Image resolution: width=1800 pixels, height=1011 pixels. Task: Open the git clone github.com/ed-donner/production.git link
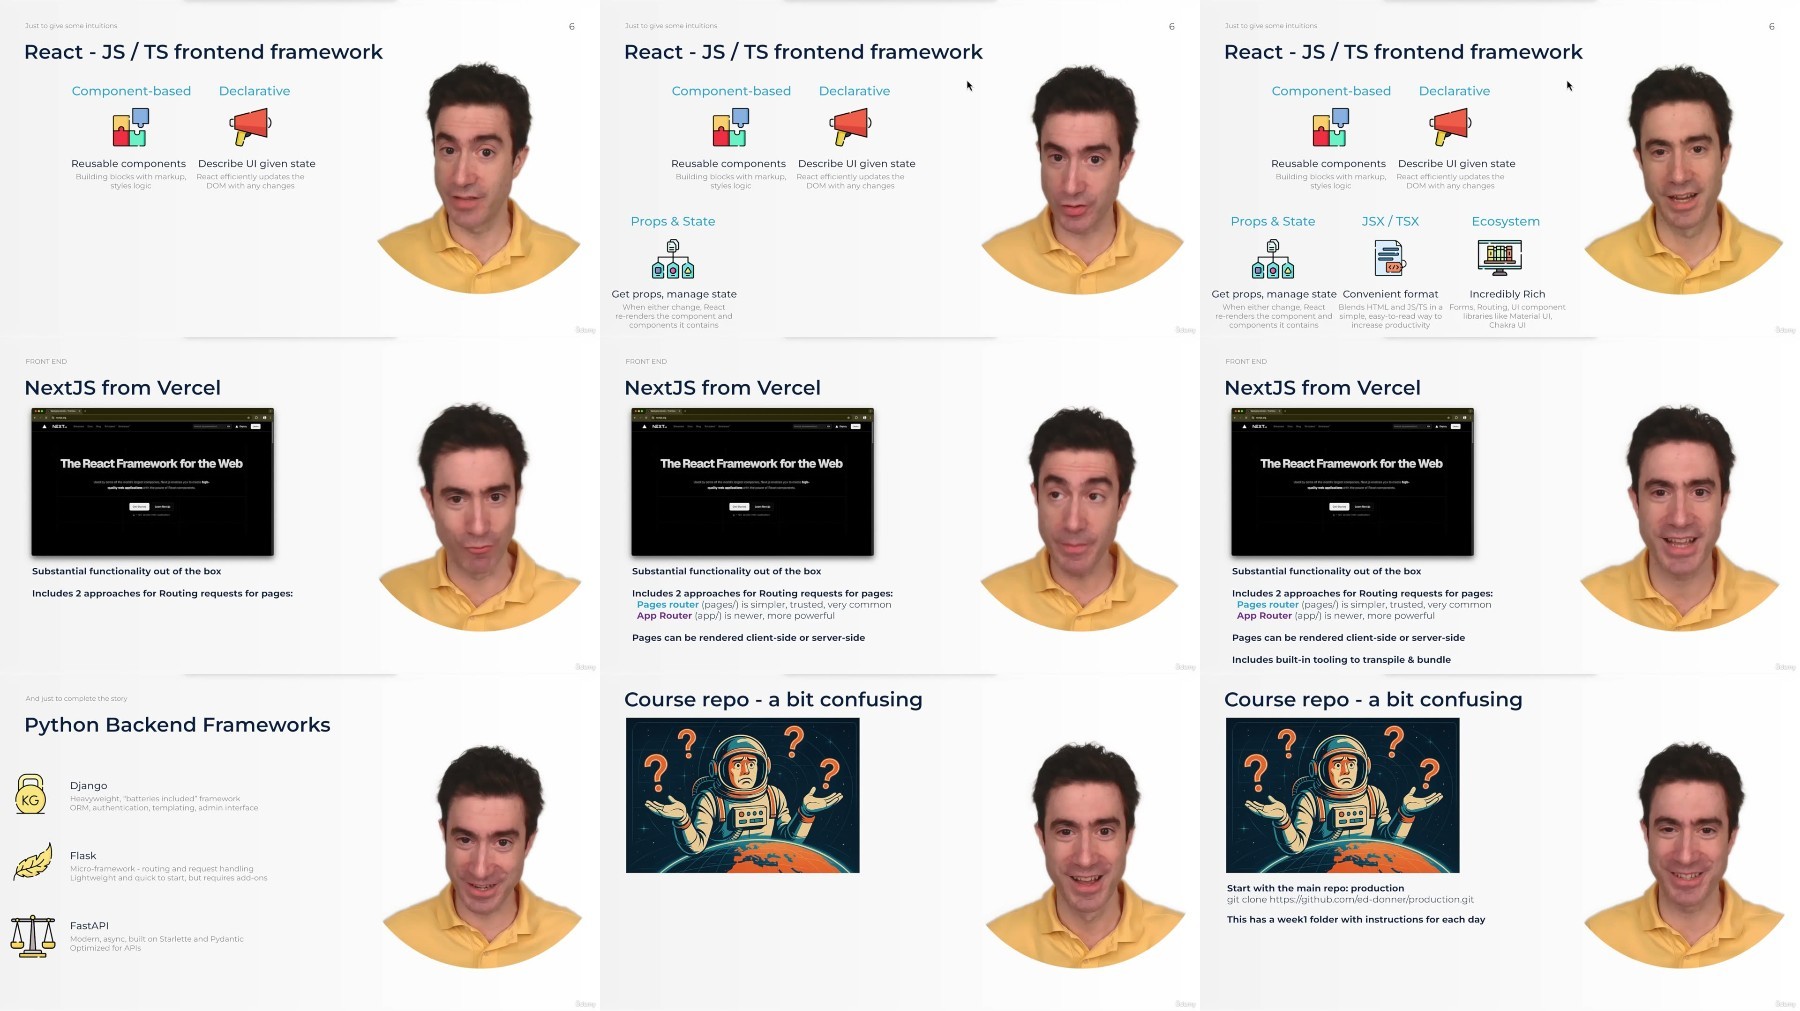click(x=1350, y=899)
